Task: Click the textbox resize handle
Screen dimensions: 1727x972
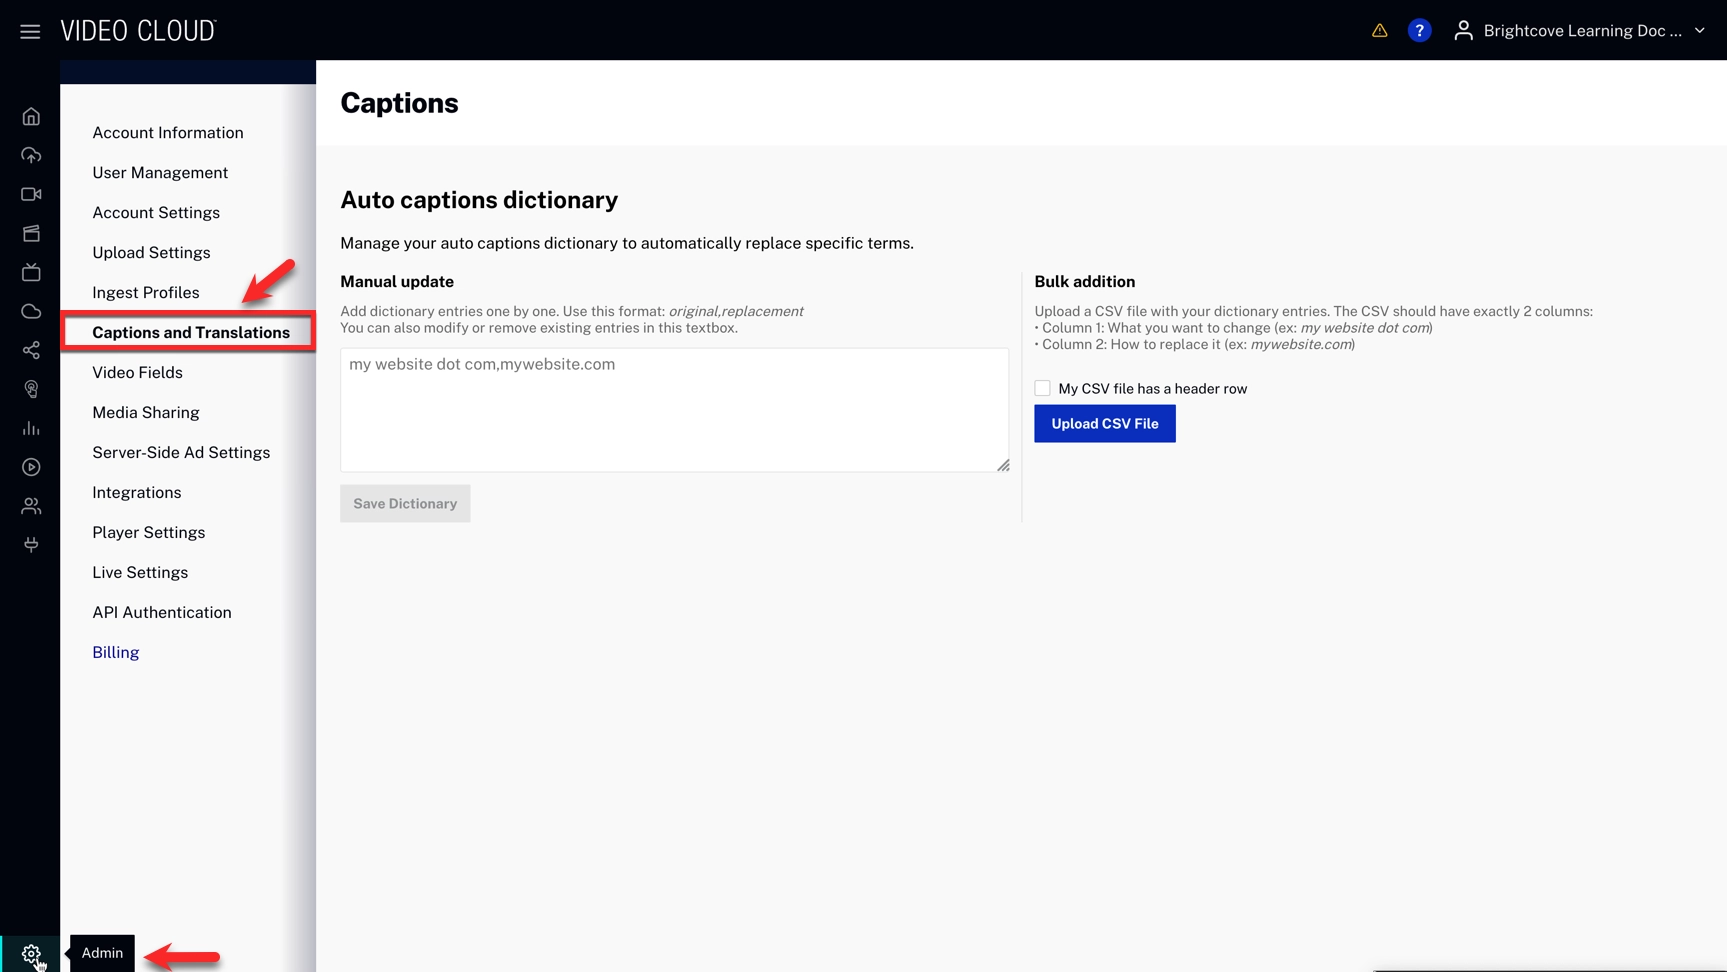Action: click(x=1003, y=465)
